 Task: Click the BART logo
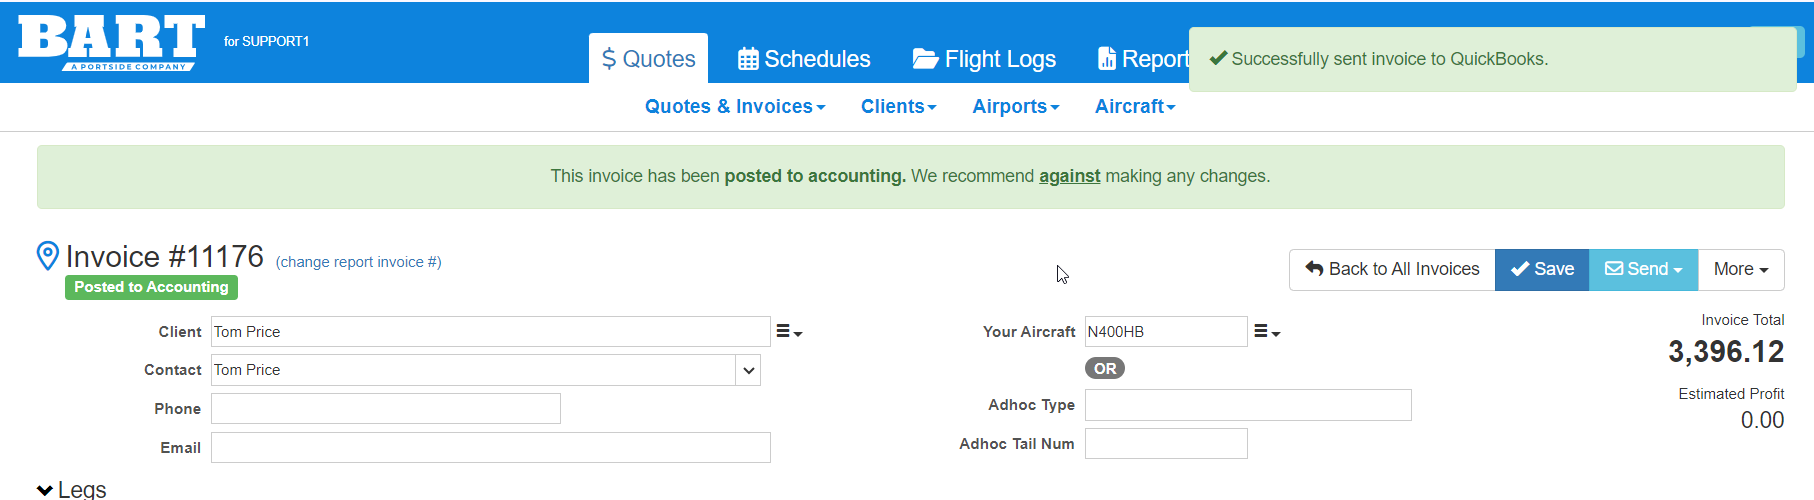(x=111, y=42)
